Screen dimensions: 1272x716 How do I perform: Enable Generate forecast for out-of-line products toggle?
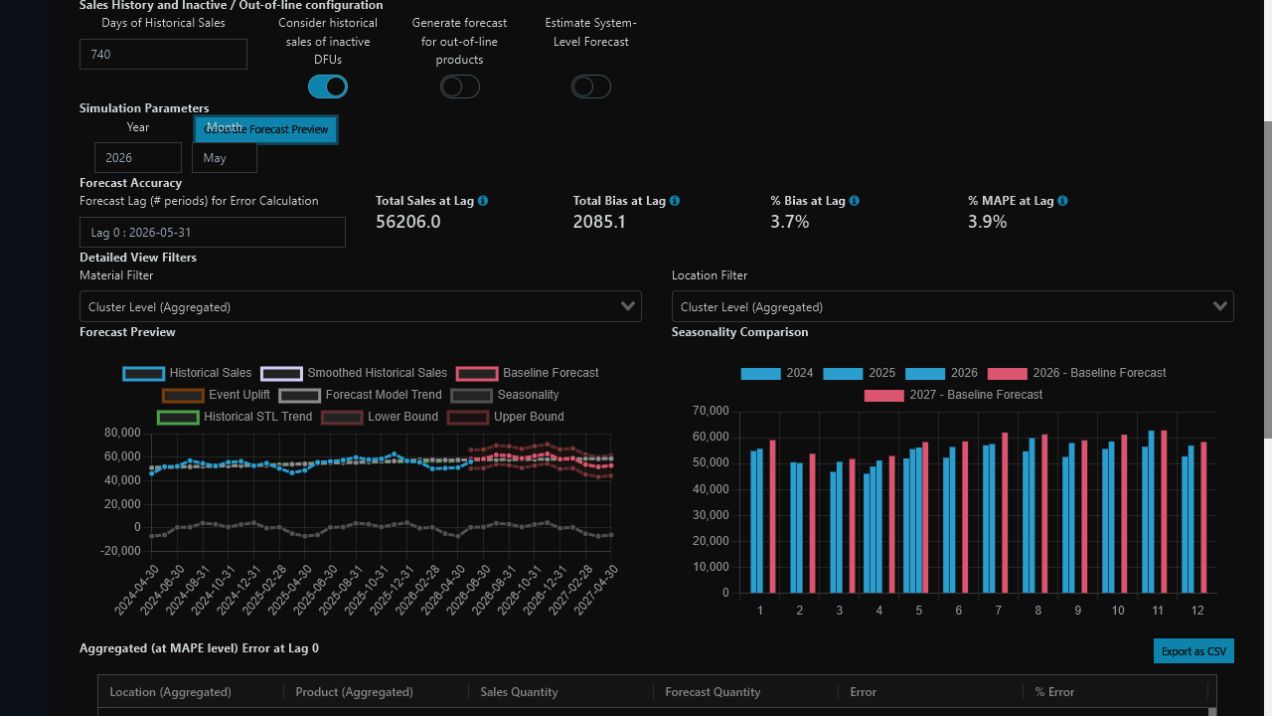click(x=460, y=87)
